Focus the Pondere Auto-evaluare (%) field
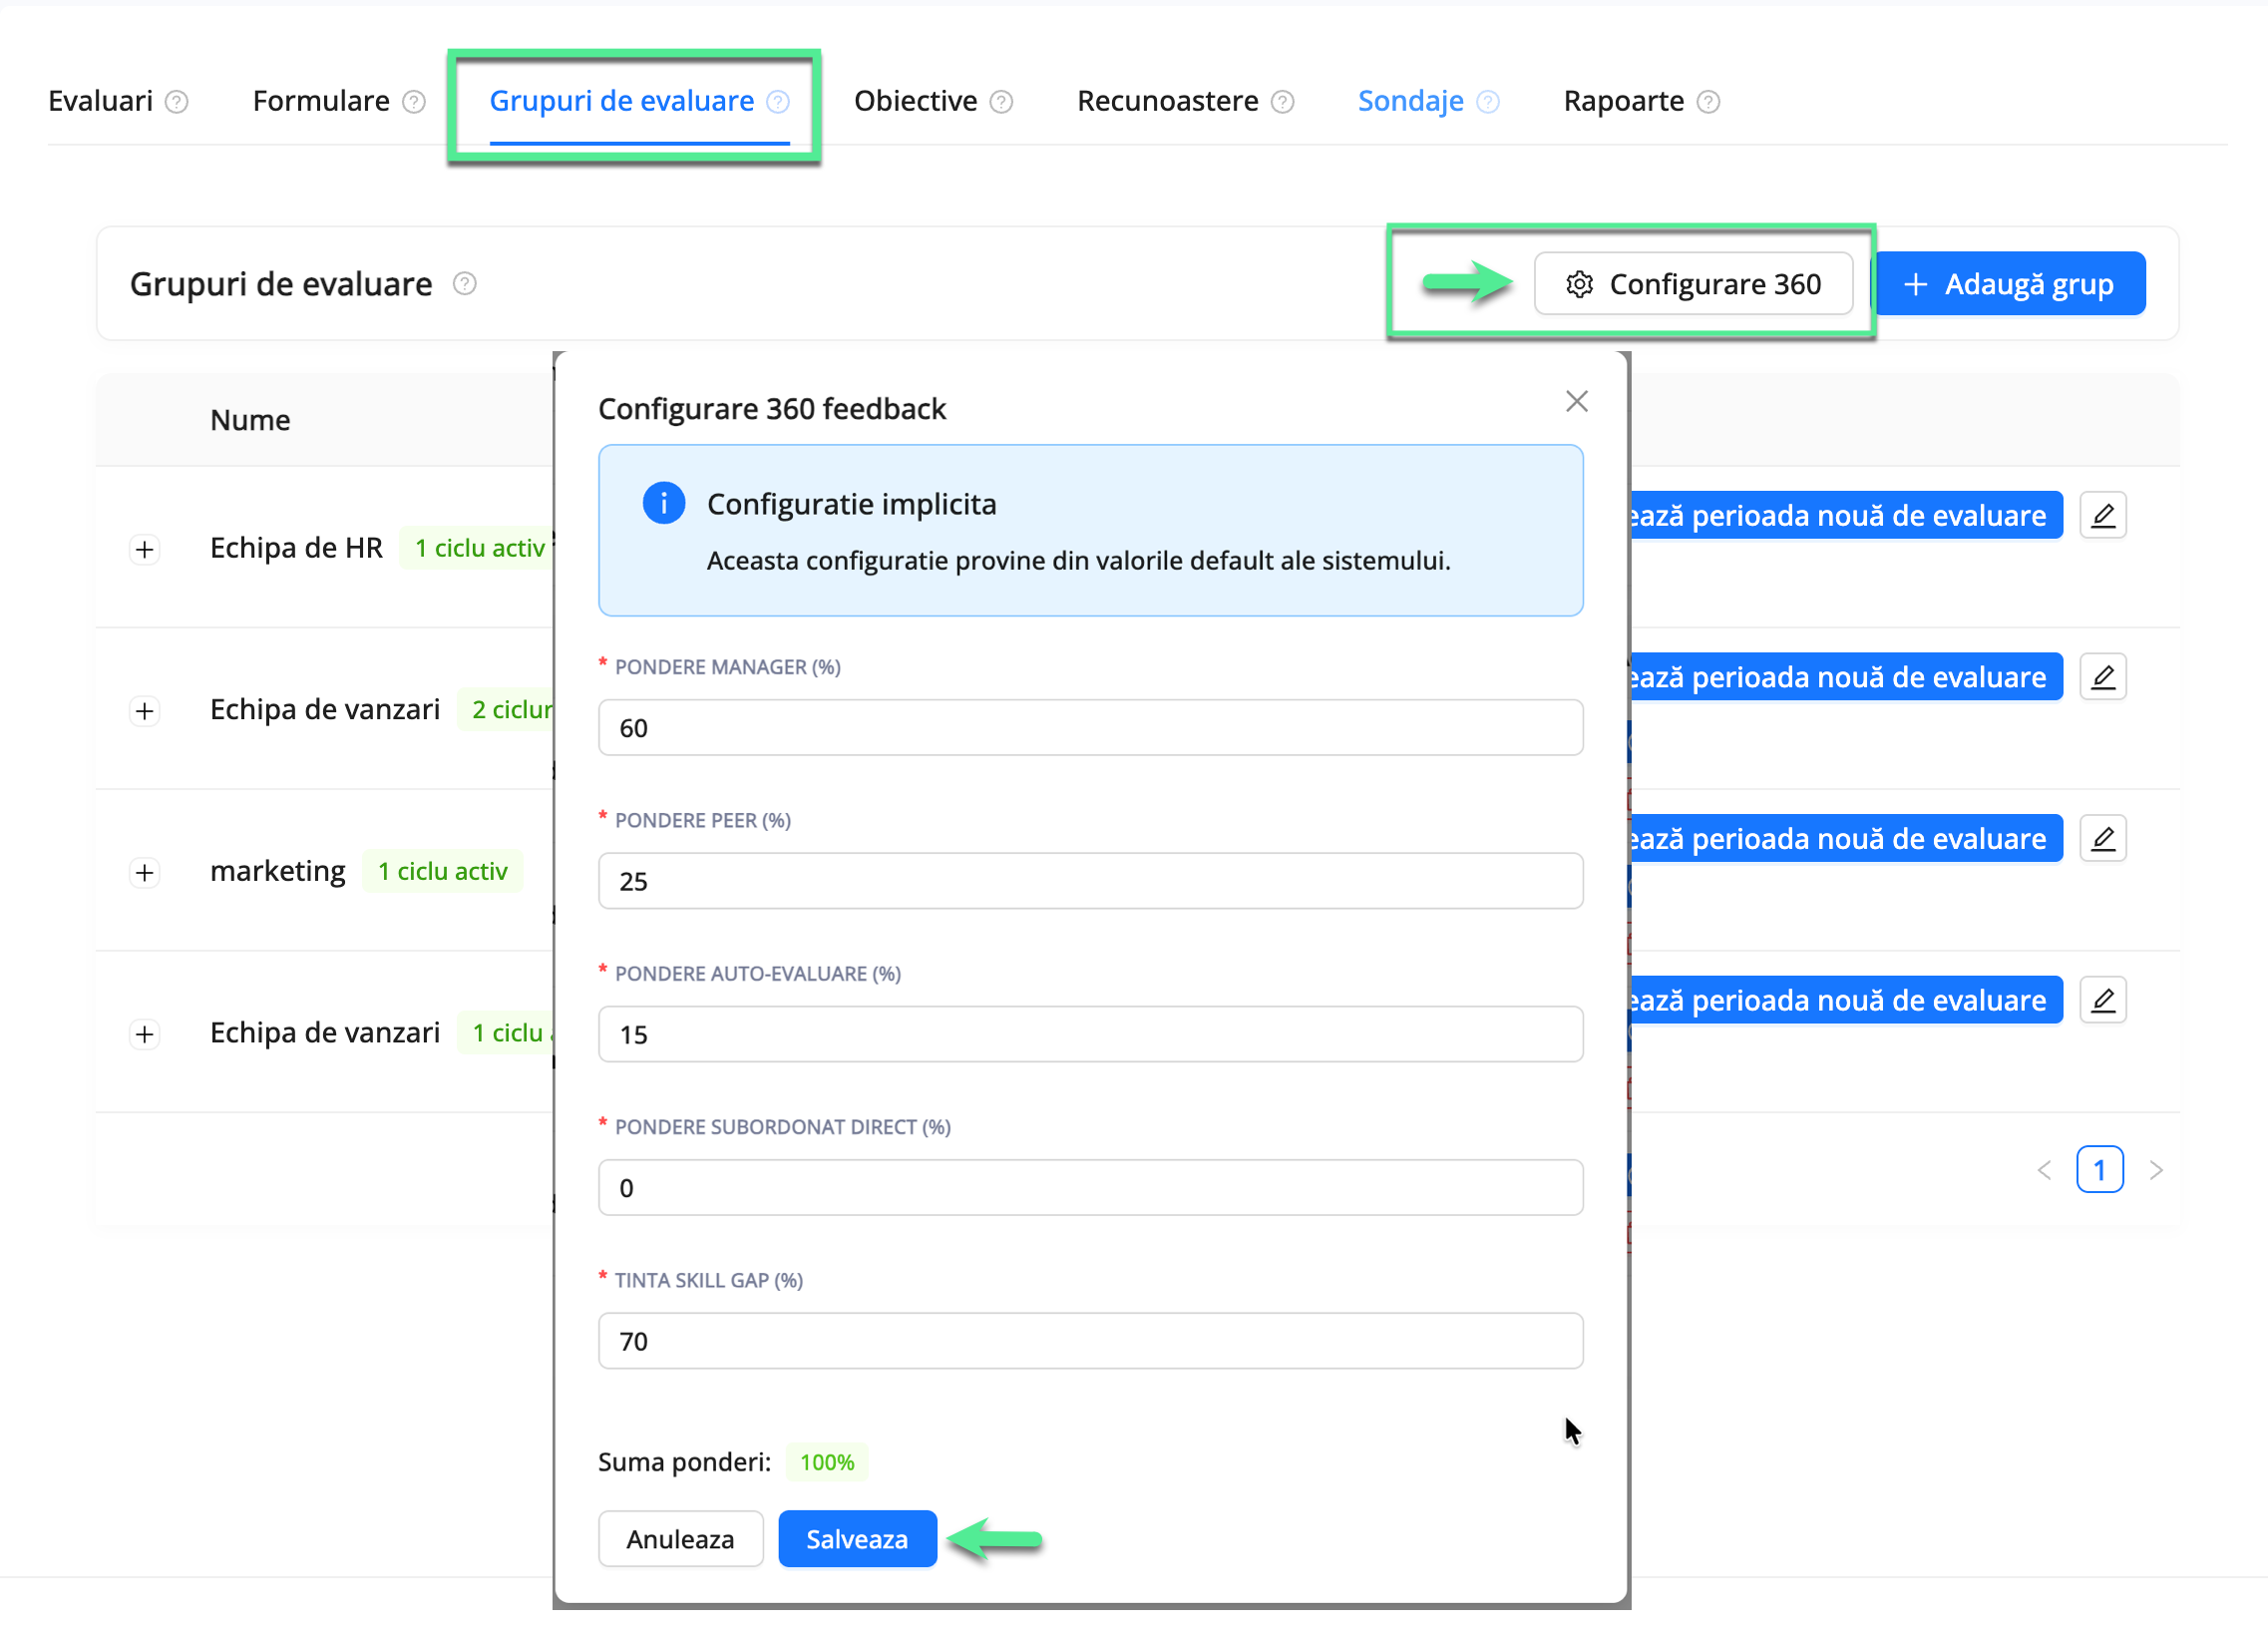Image resolution: width=2268 pixels, height=1638 pixels. point(1090,1034)
